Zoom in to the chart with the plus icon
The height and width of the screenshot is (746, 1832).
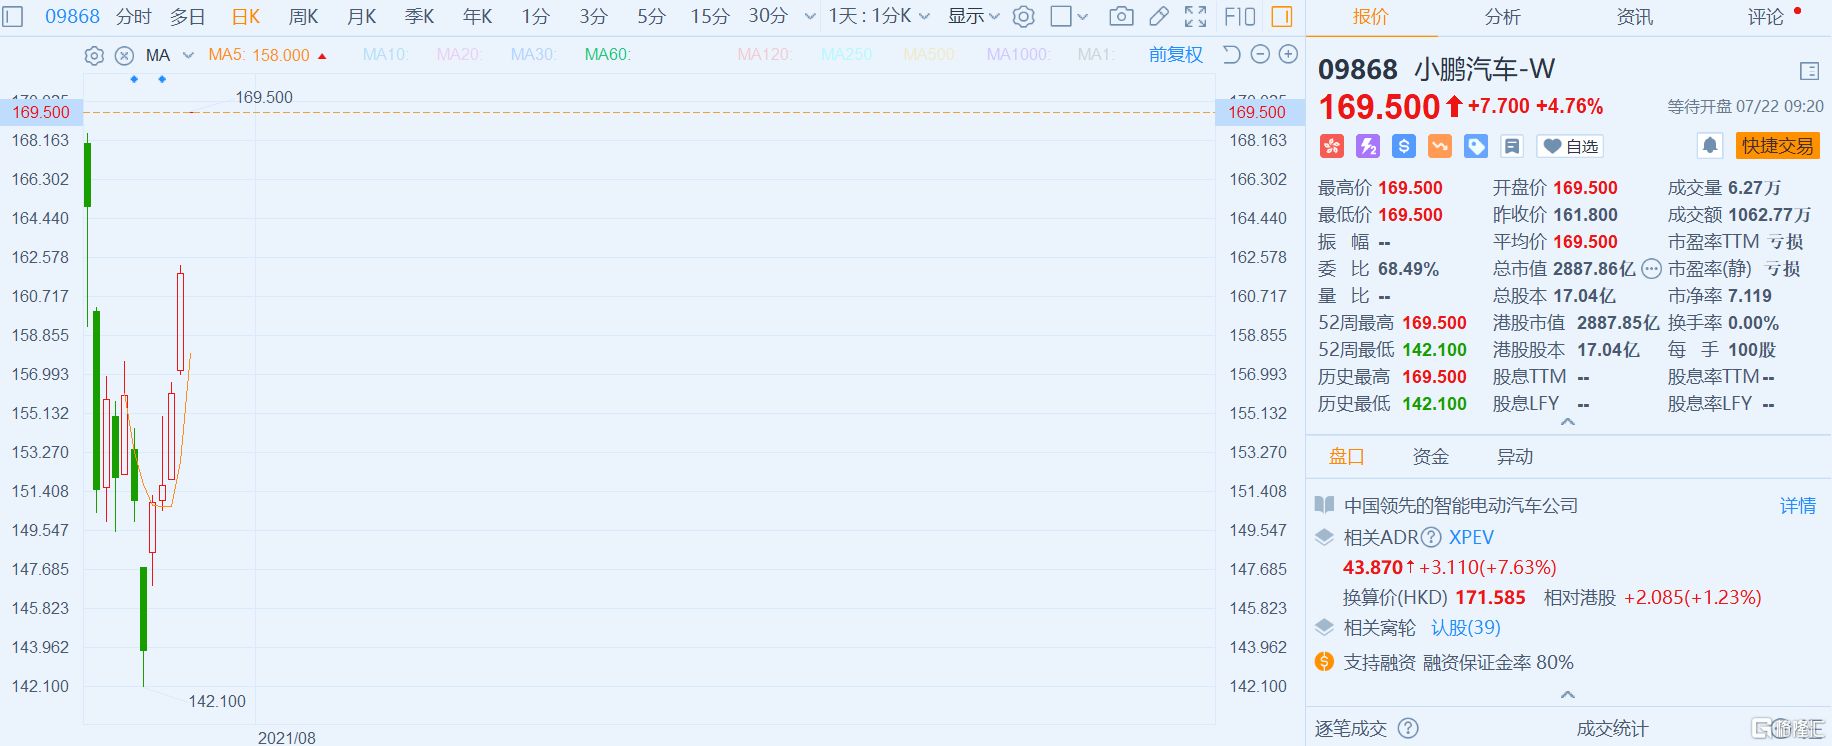(x=1289, y=55)
